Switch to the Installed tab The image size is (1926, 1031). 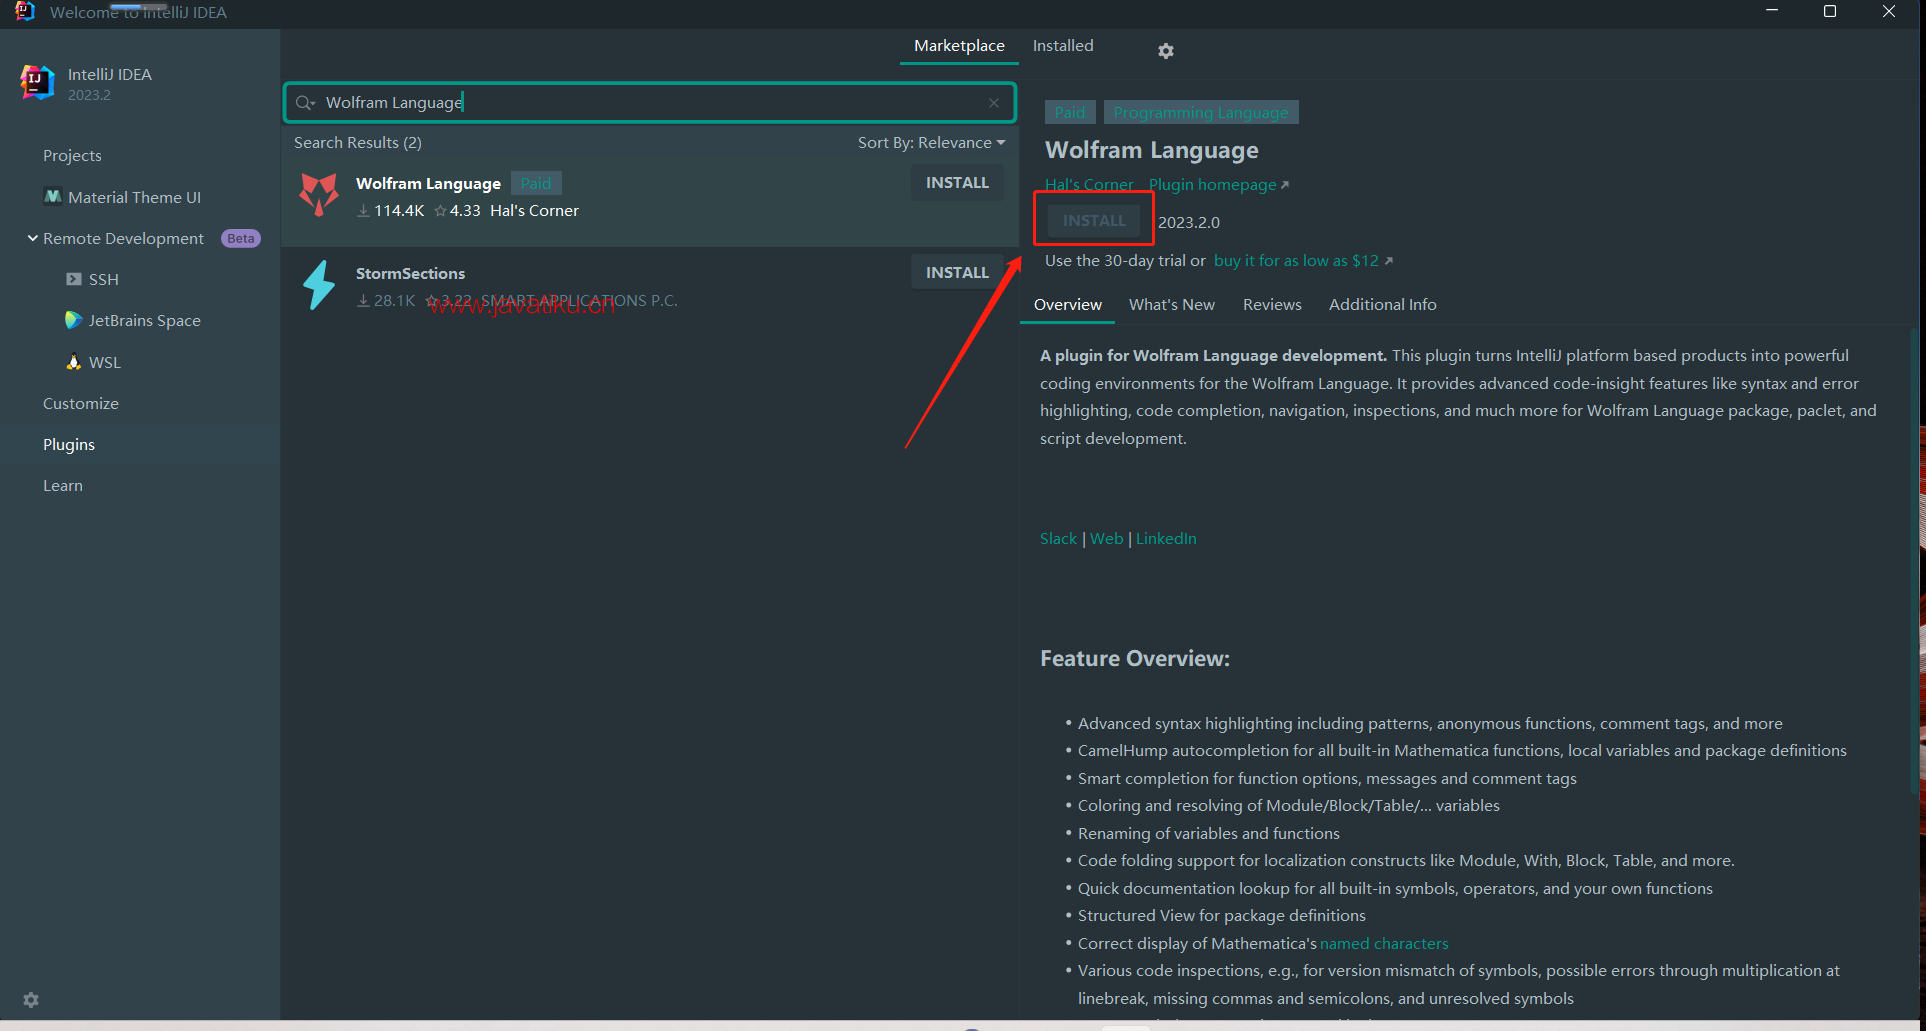(1063, 46)
